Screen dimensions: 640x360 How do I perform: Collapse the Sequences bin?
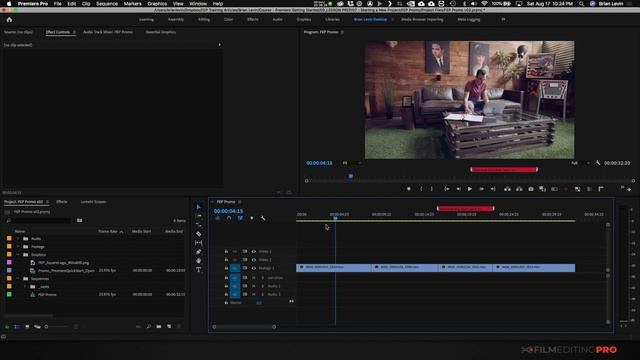(x=18, y=279)
